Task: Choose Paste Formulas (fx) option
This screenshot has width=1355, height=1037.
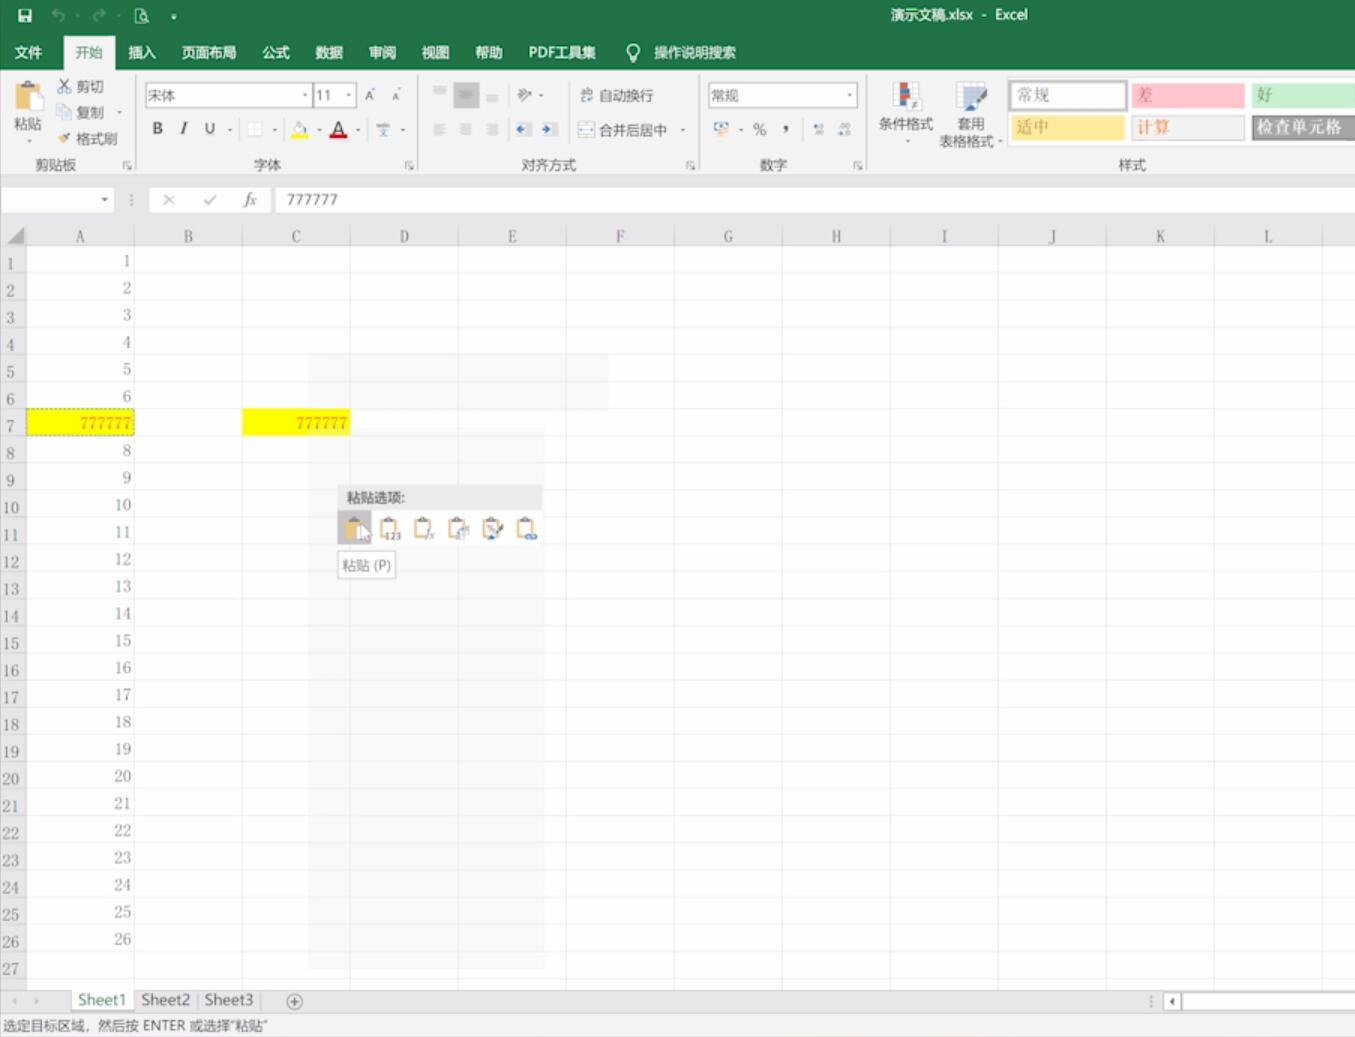Action: click(424, 528)
